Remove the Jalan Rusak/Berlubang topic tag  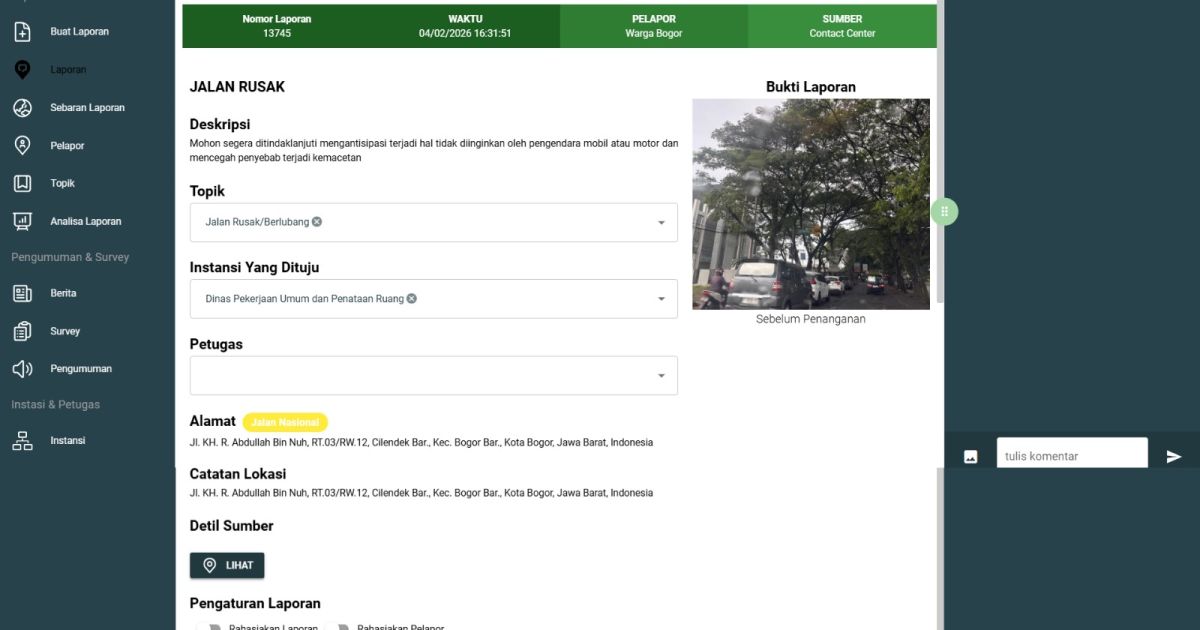click(x=317, y=221)
